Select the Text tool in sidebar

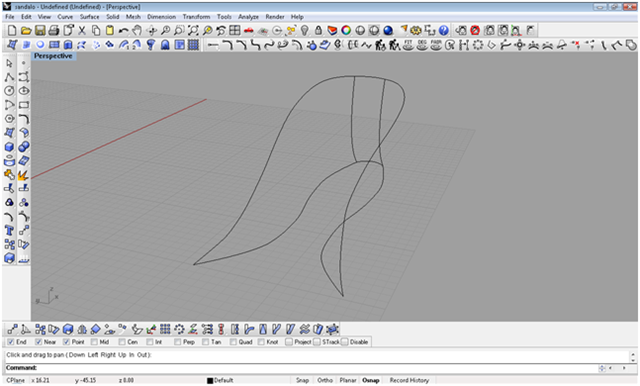[9, 231]
